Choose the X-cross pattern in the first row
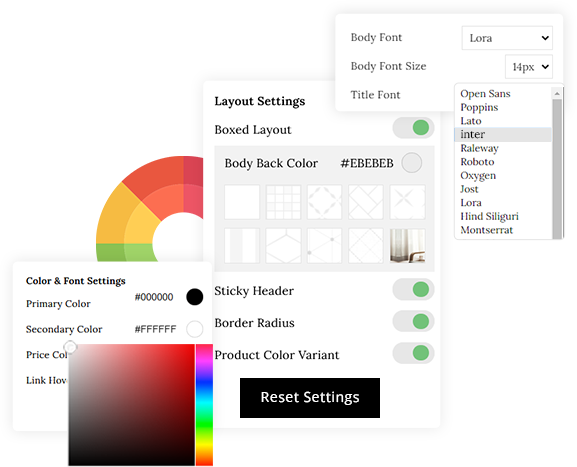This screenshot has height=467, width=577. pos(407,202)
